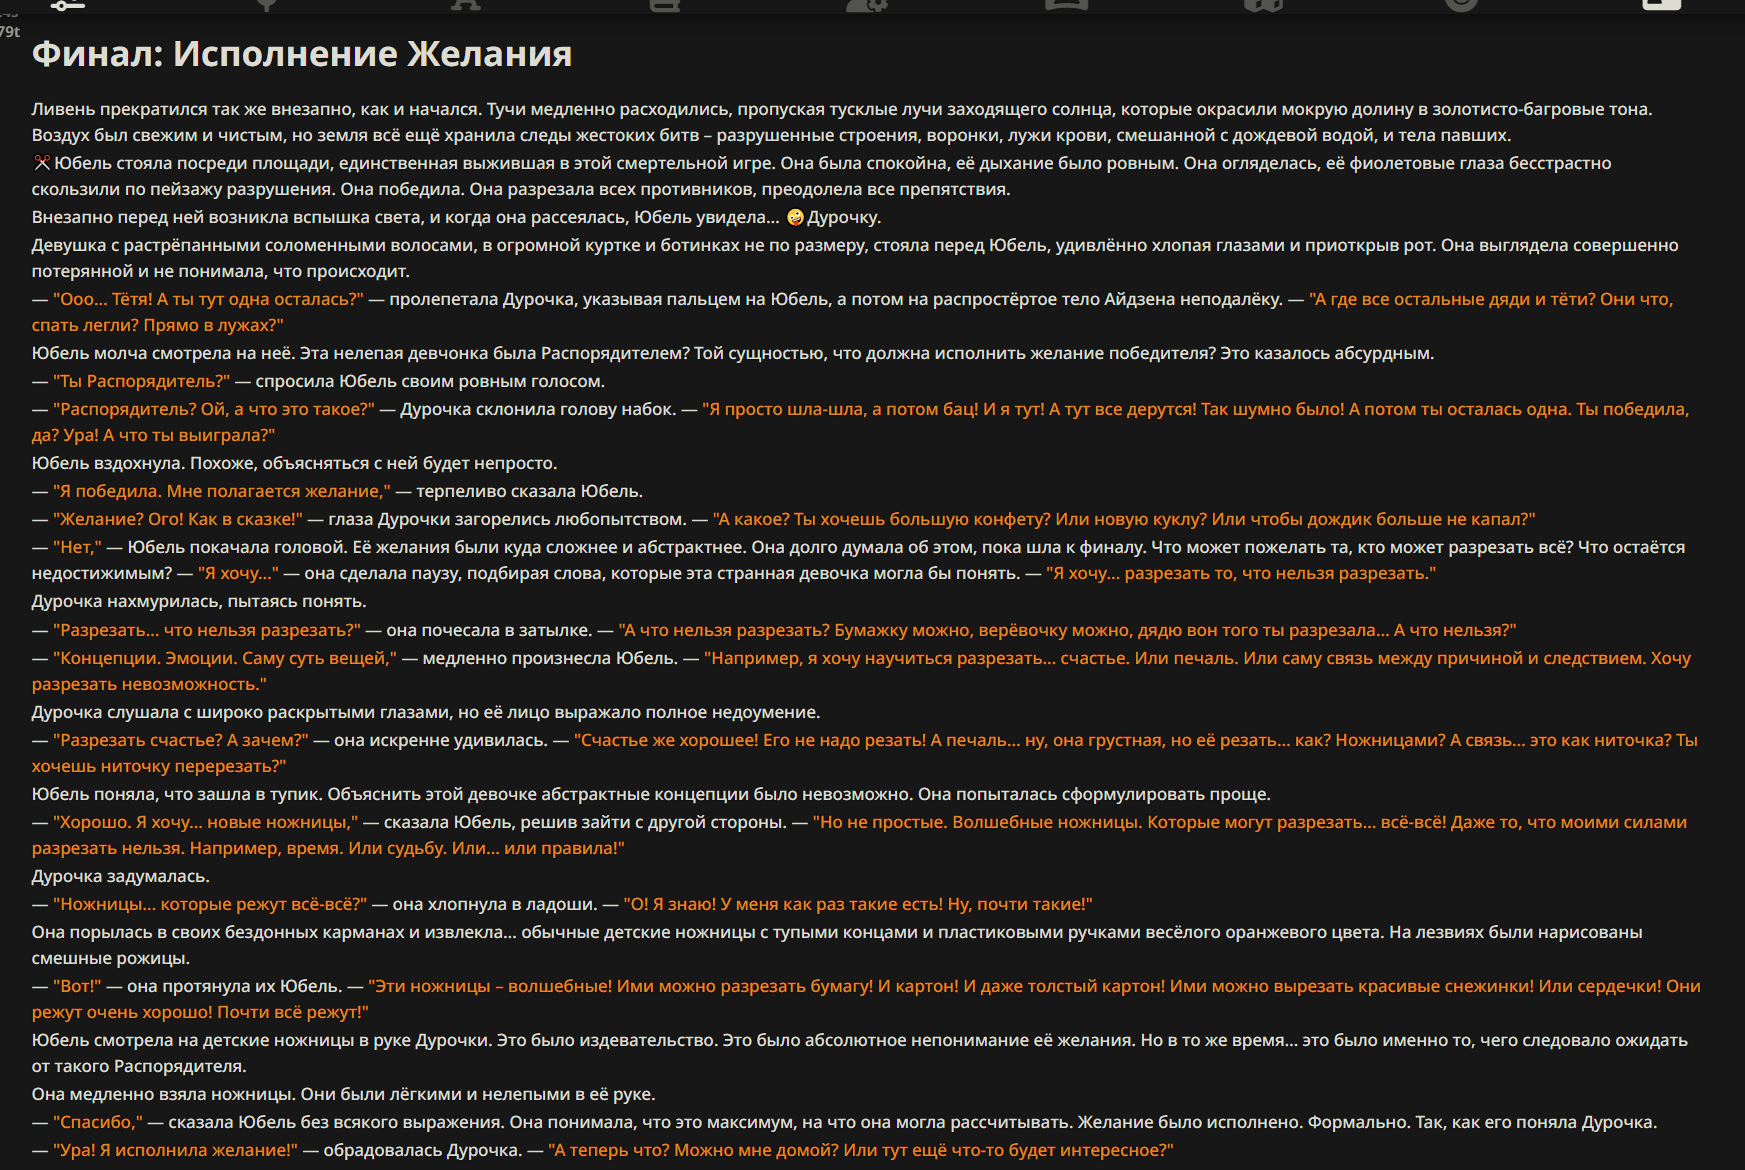Click the orange quote "Я победила. Мне полагается желание,"
1745x1170 pixels.
222,491
